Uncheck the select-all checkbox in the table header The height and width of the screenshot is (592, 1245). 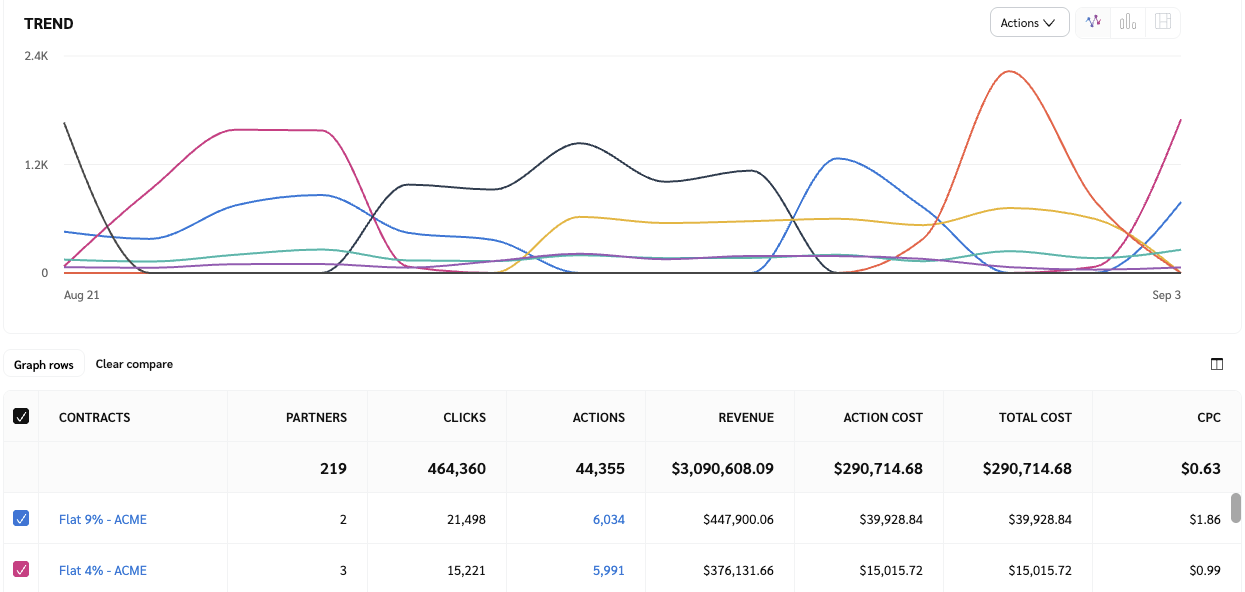point(21,416)
